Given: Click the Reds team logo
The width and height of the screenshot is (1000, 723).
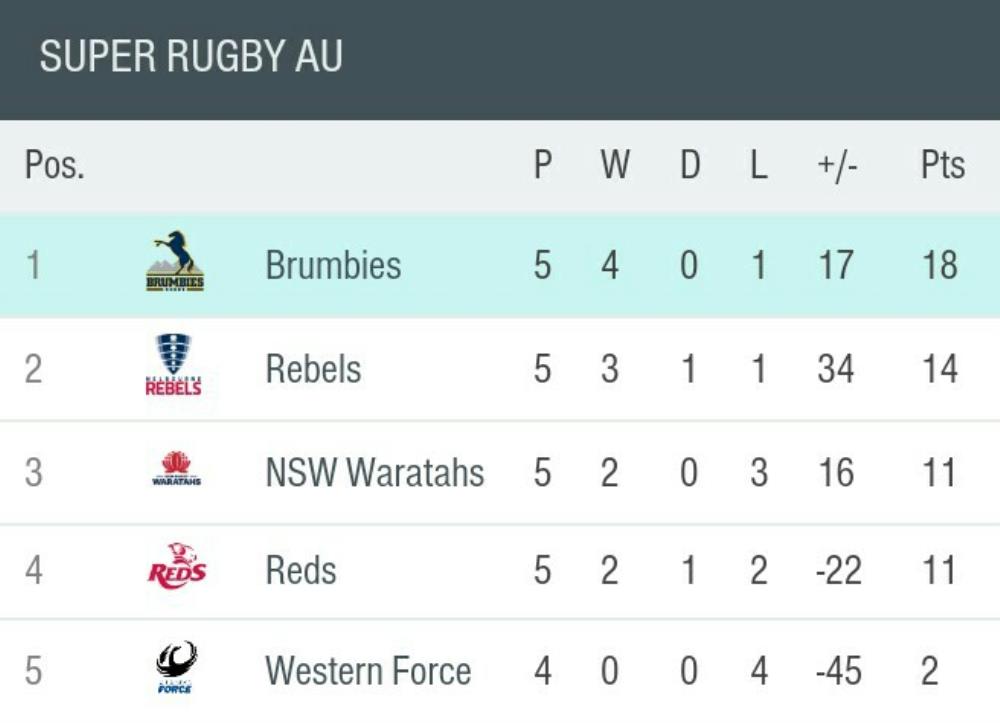Looking at the screenshot, I should (x=177, y=567).
